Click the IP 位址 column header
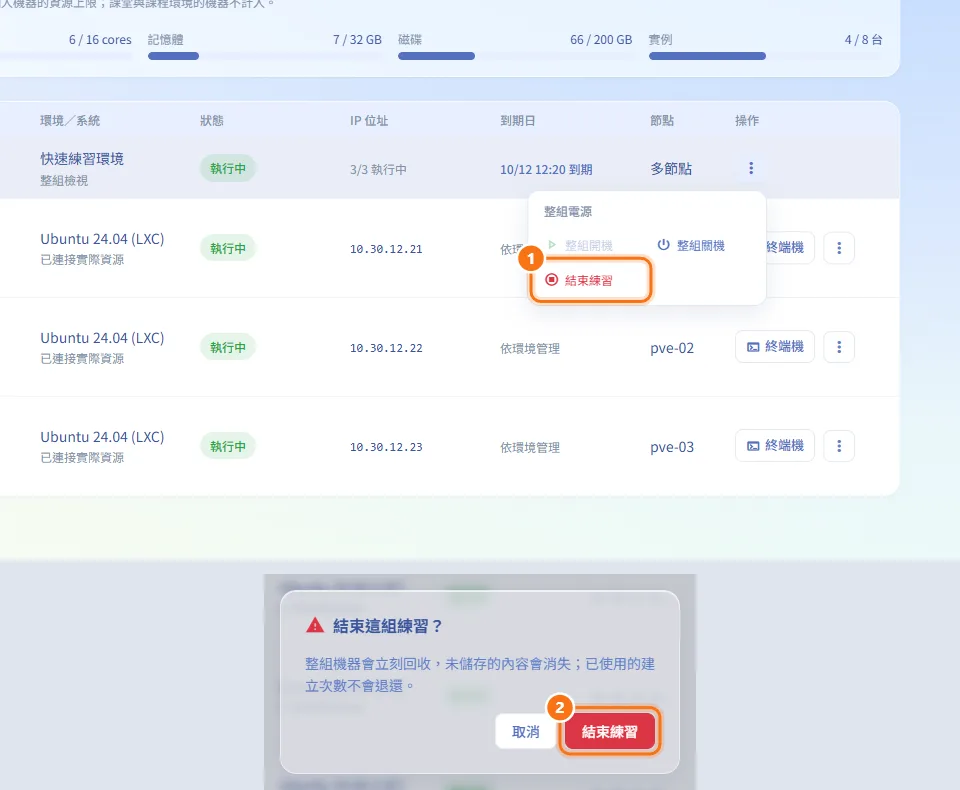This screenshot has width=960, height=790. 369,121
